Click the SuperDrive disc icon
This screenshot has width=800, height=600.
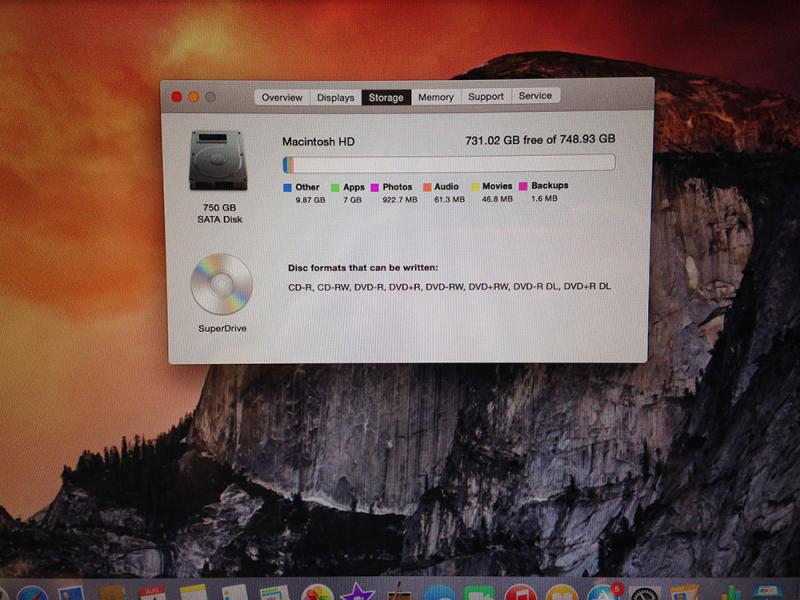[221, 284]
